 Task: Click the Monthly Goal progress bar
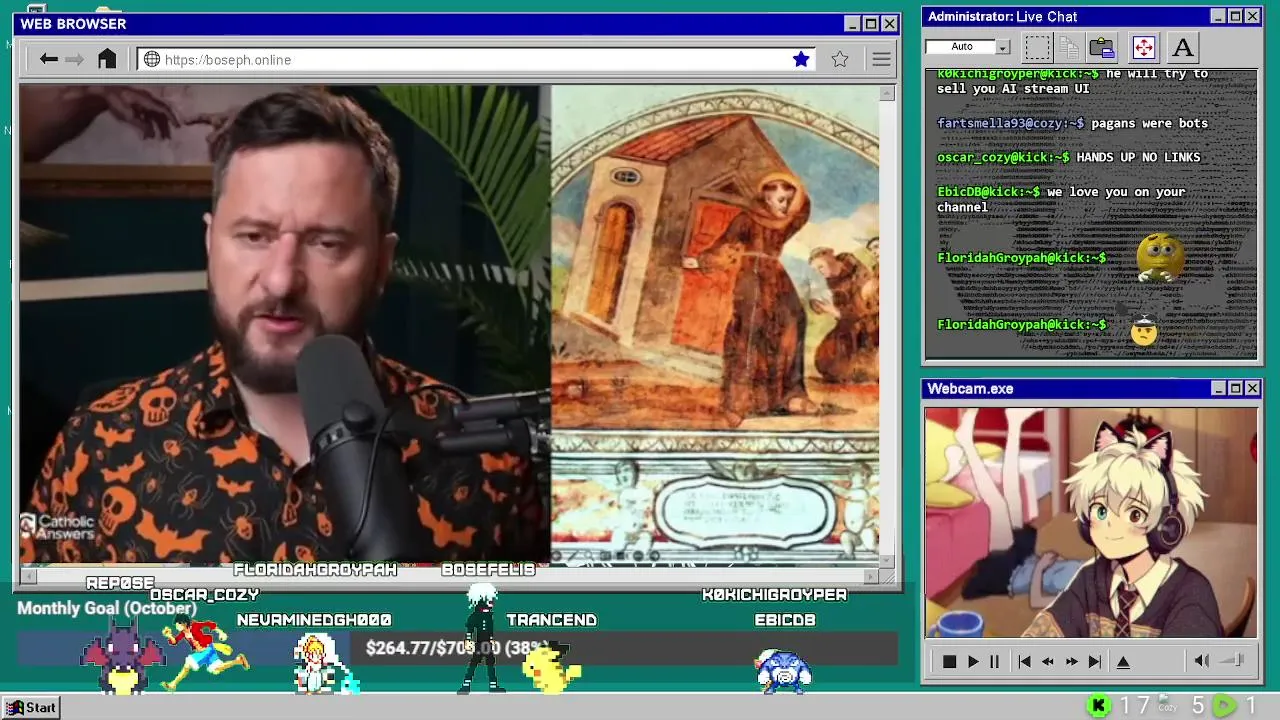click(x=458, y=648)
